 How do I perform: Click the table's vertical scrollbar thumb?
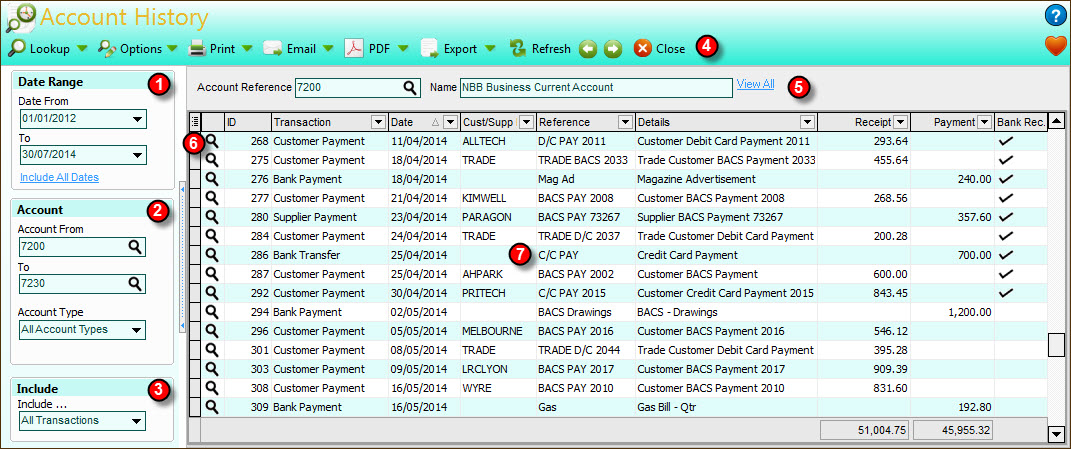[1056, 345]
